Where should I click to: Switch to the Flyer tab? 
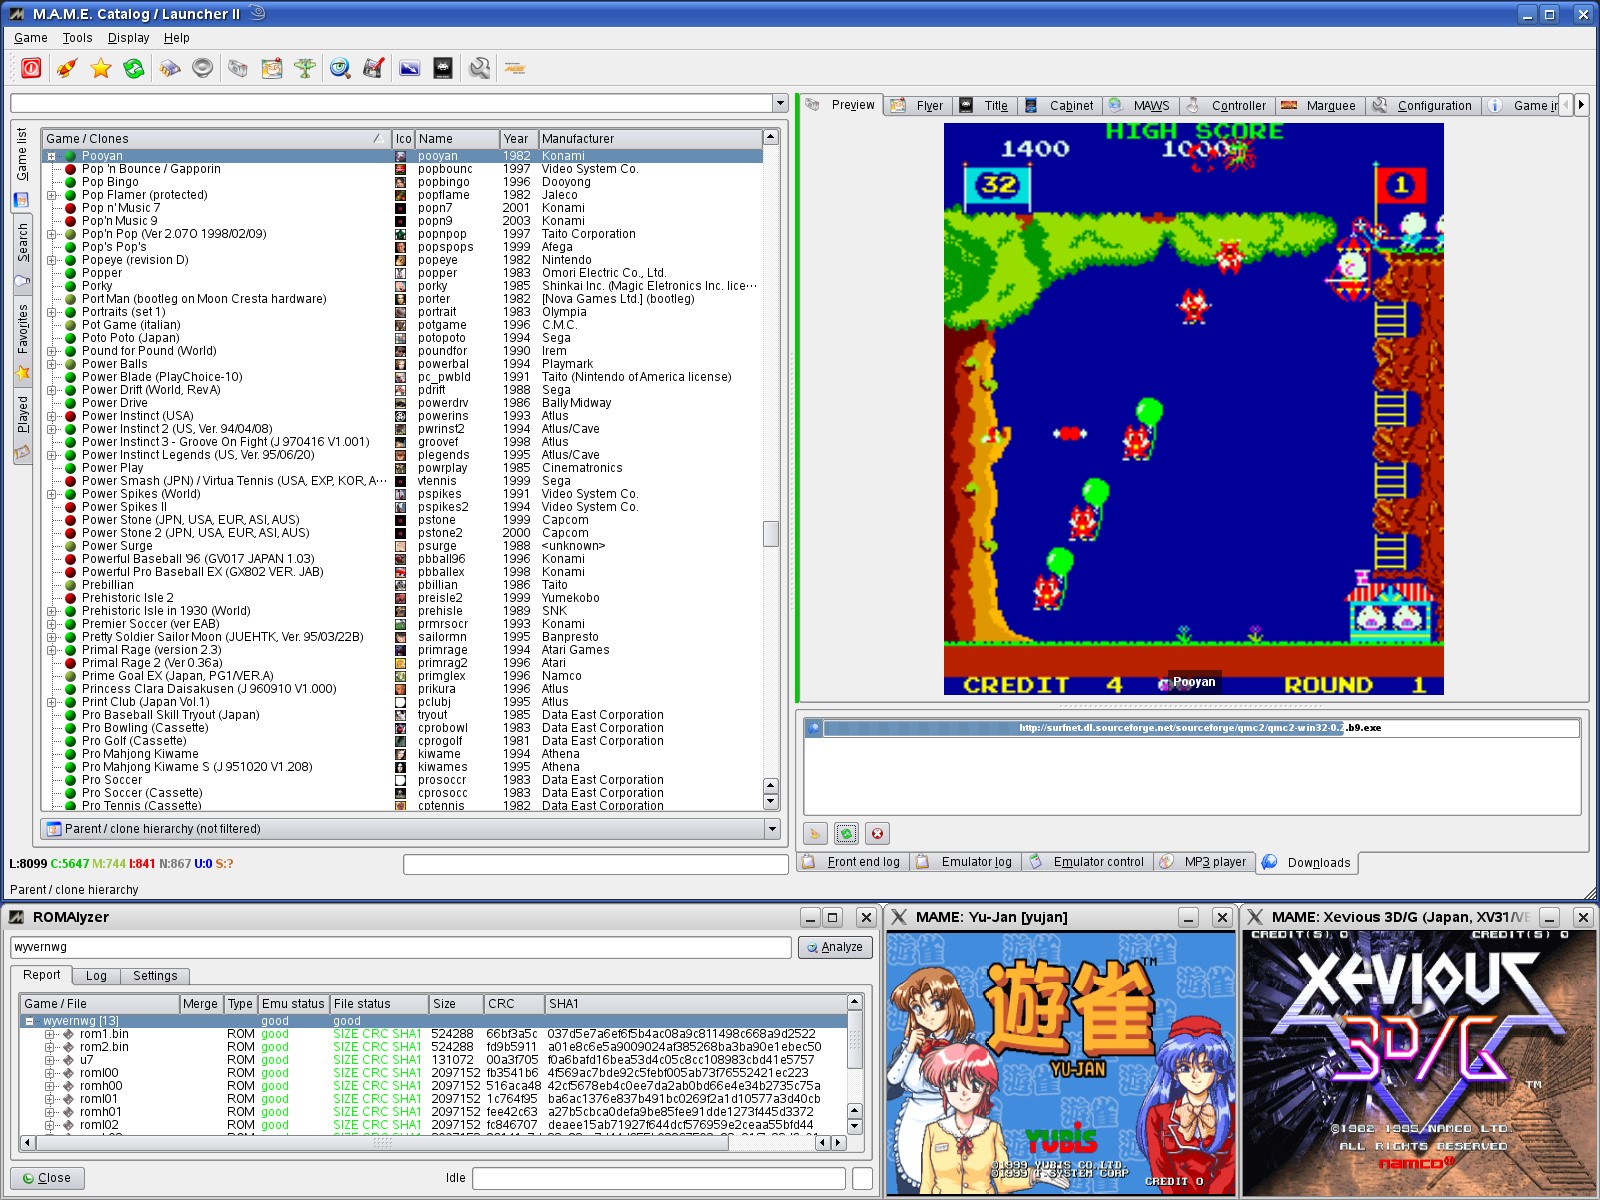point(919,105)
